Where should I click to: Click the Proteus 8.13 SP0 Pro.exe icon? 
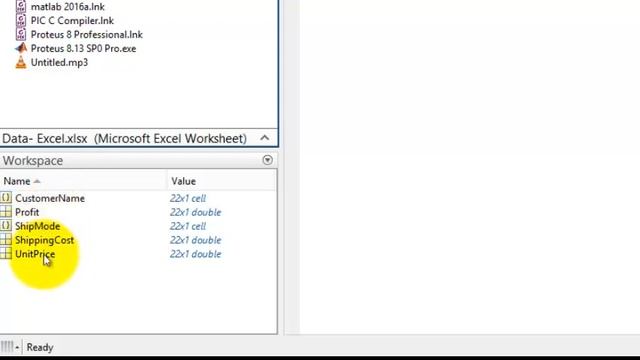point(21,48)
